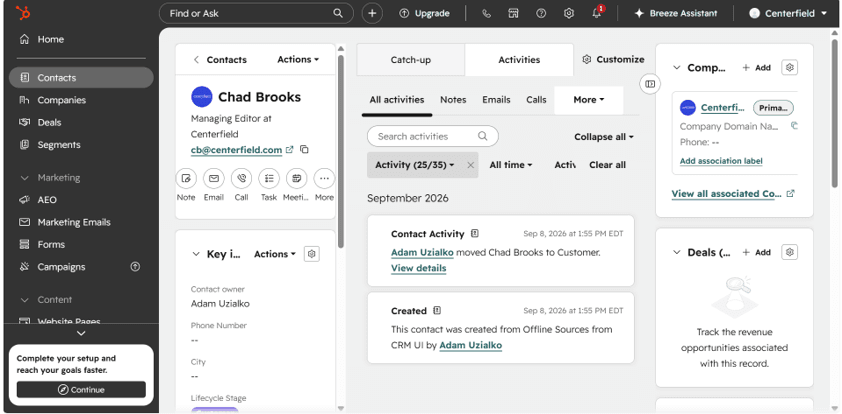Open Key information section settings gear
Viewport: 842px width, 414px height.
(312, 254)
